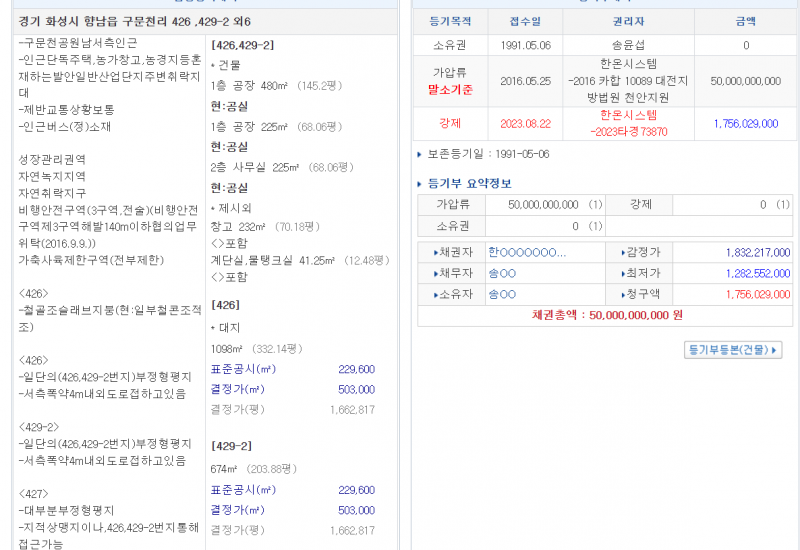This screenshot has width=800, height=550.
Task: Click the arrow bullet beside 보존등기일
Action: pos(420,155)
